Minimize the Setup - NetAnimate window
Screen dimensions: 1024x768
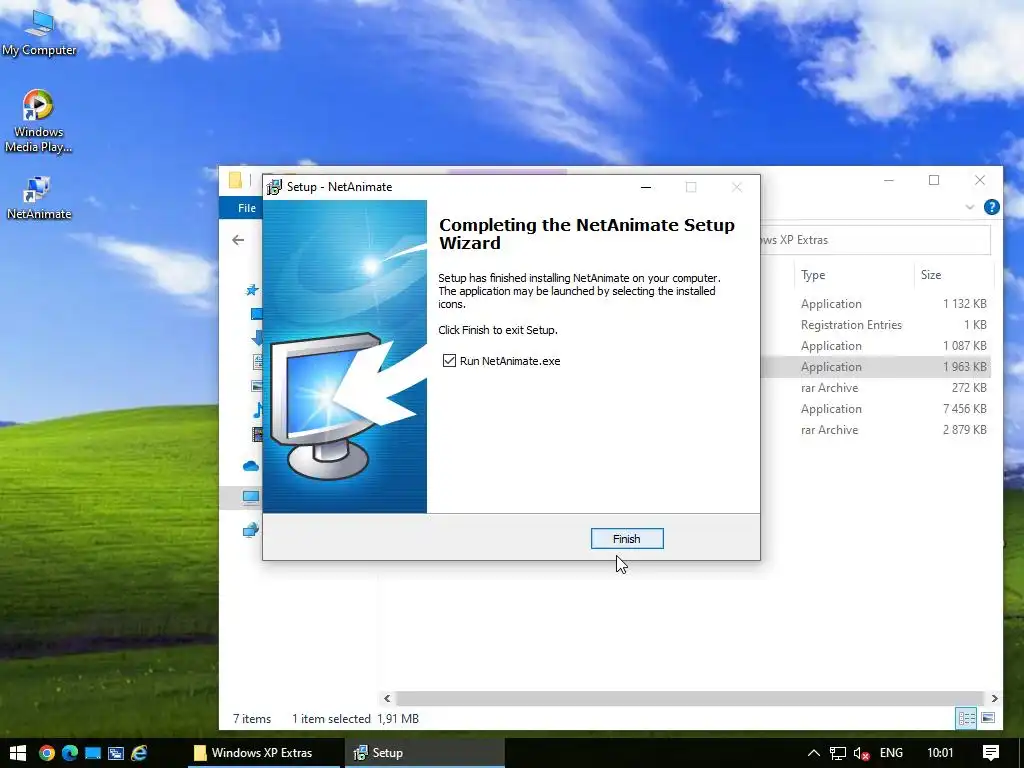646,187
